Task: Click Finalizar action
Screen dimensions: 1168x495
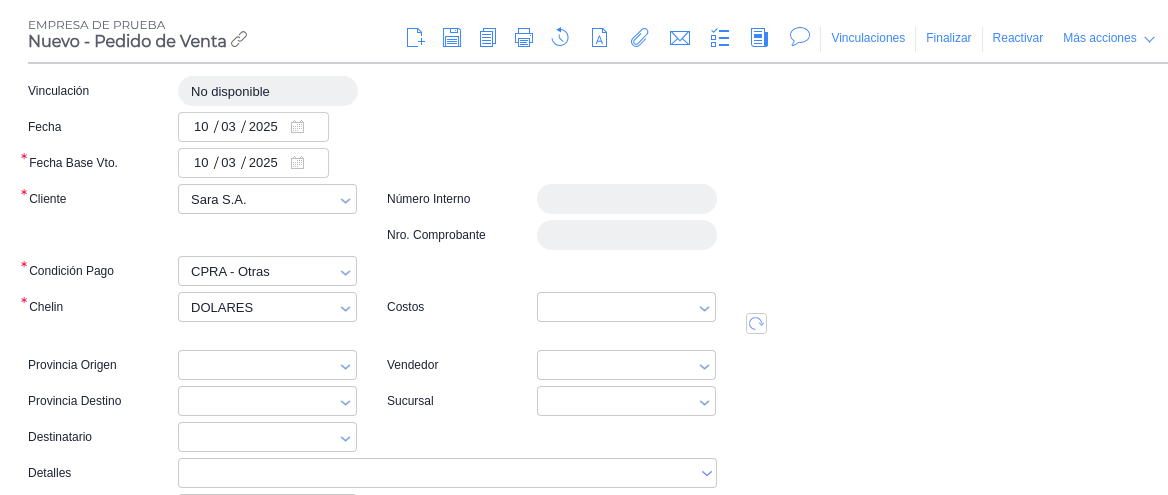Action: point(948,38)
